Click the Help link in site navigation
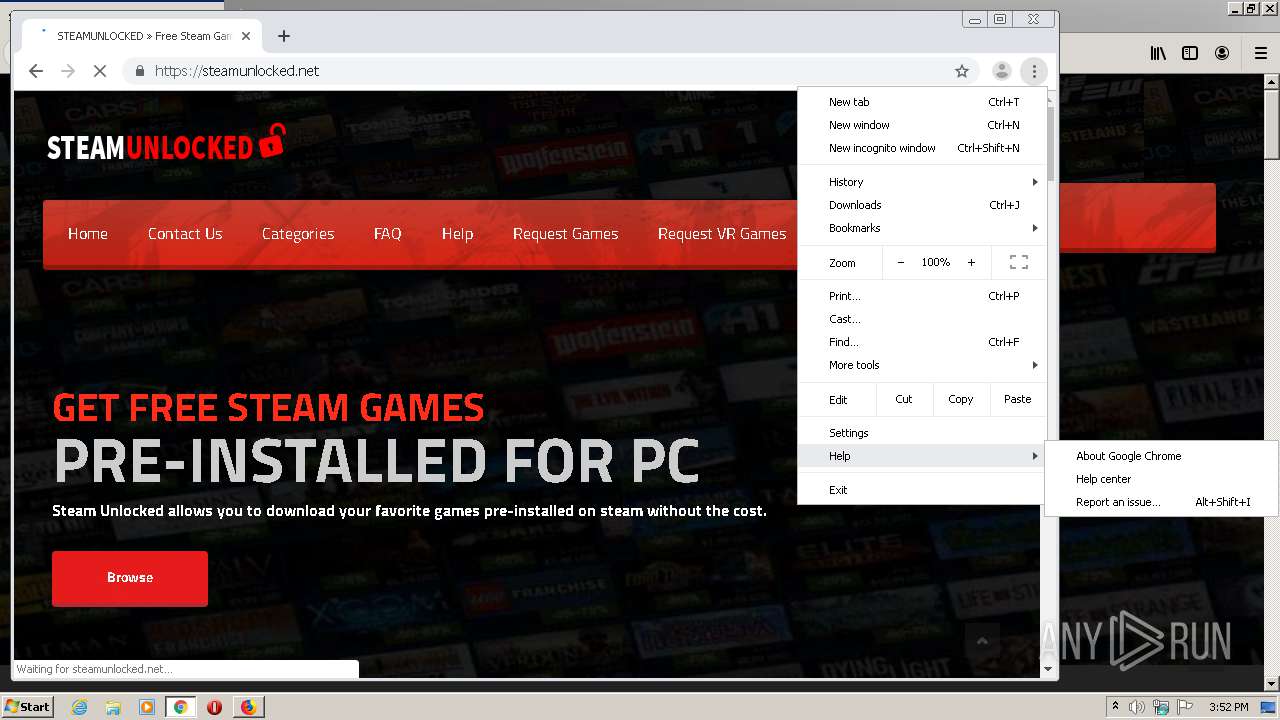The width and height of the screenshot is (1280, 720). (458, 234)
